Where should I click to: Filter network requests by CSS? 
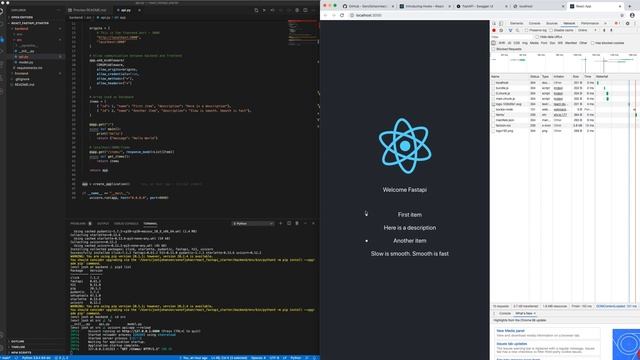point(516,43)
